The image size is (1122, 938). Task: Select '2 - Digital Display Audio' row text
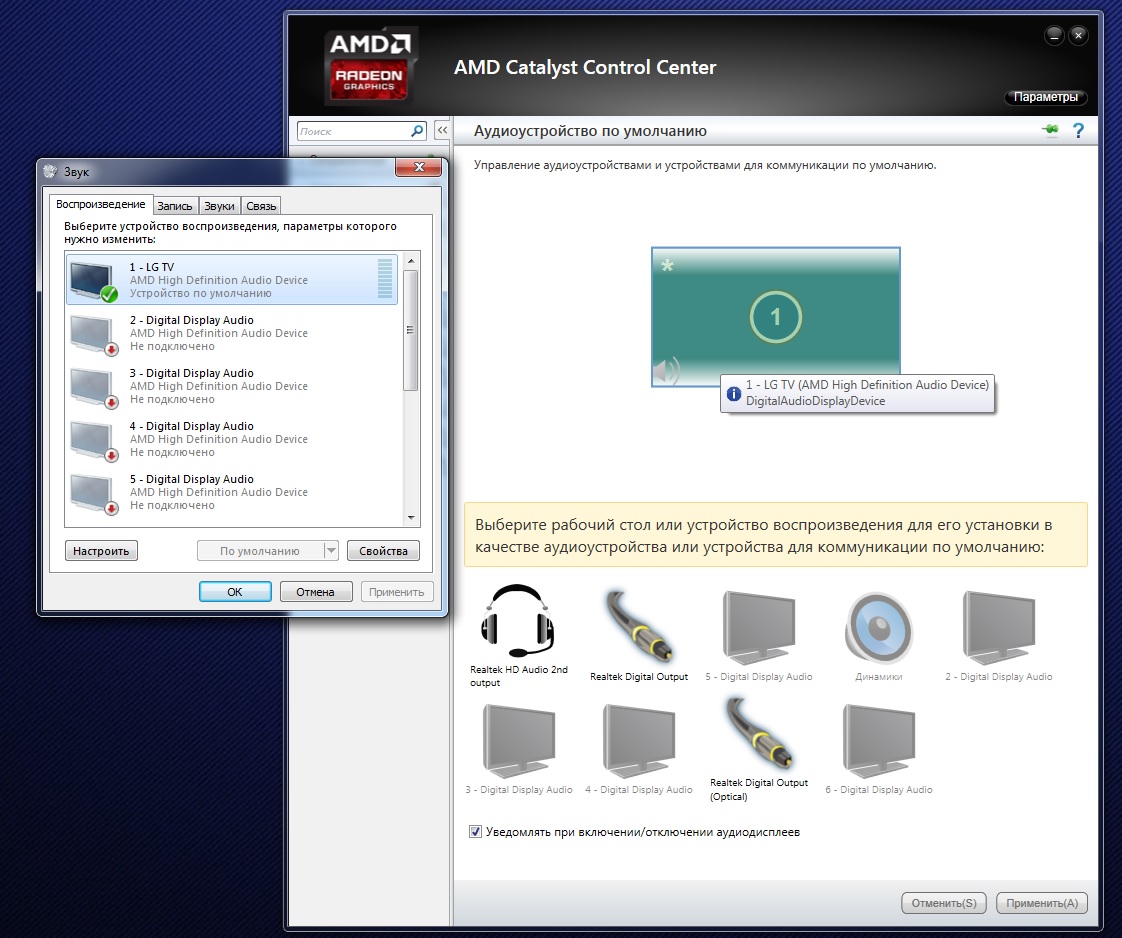(x=192, y=320)
